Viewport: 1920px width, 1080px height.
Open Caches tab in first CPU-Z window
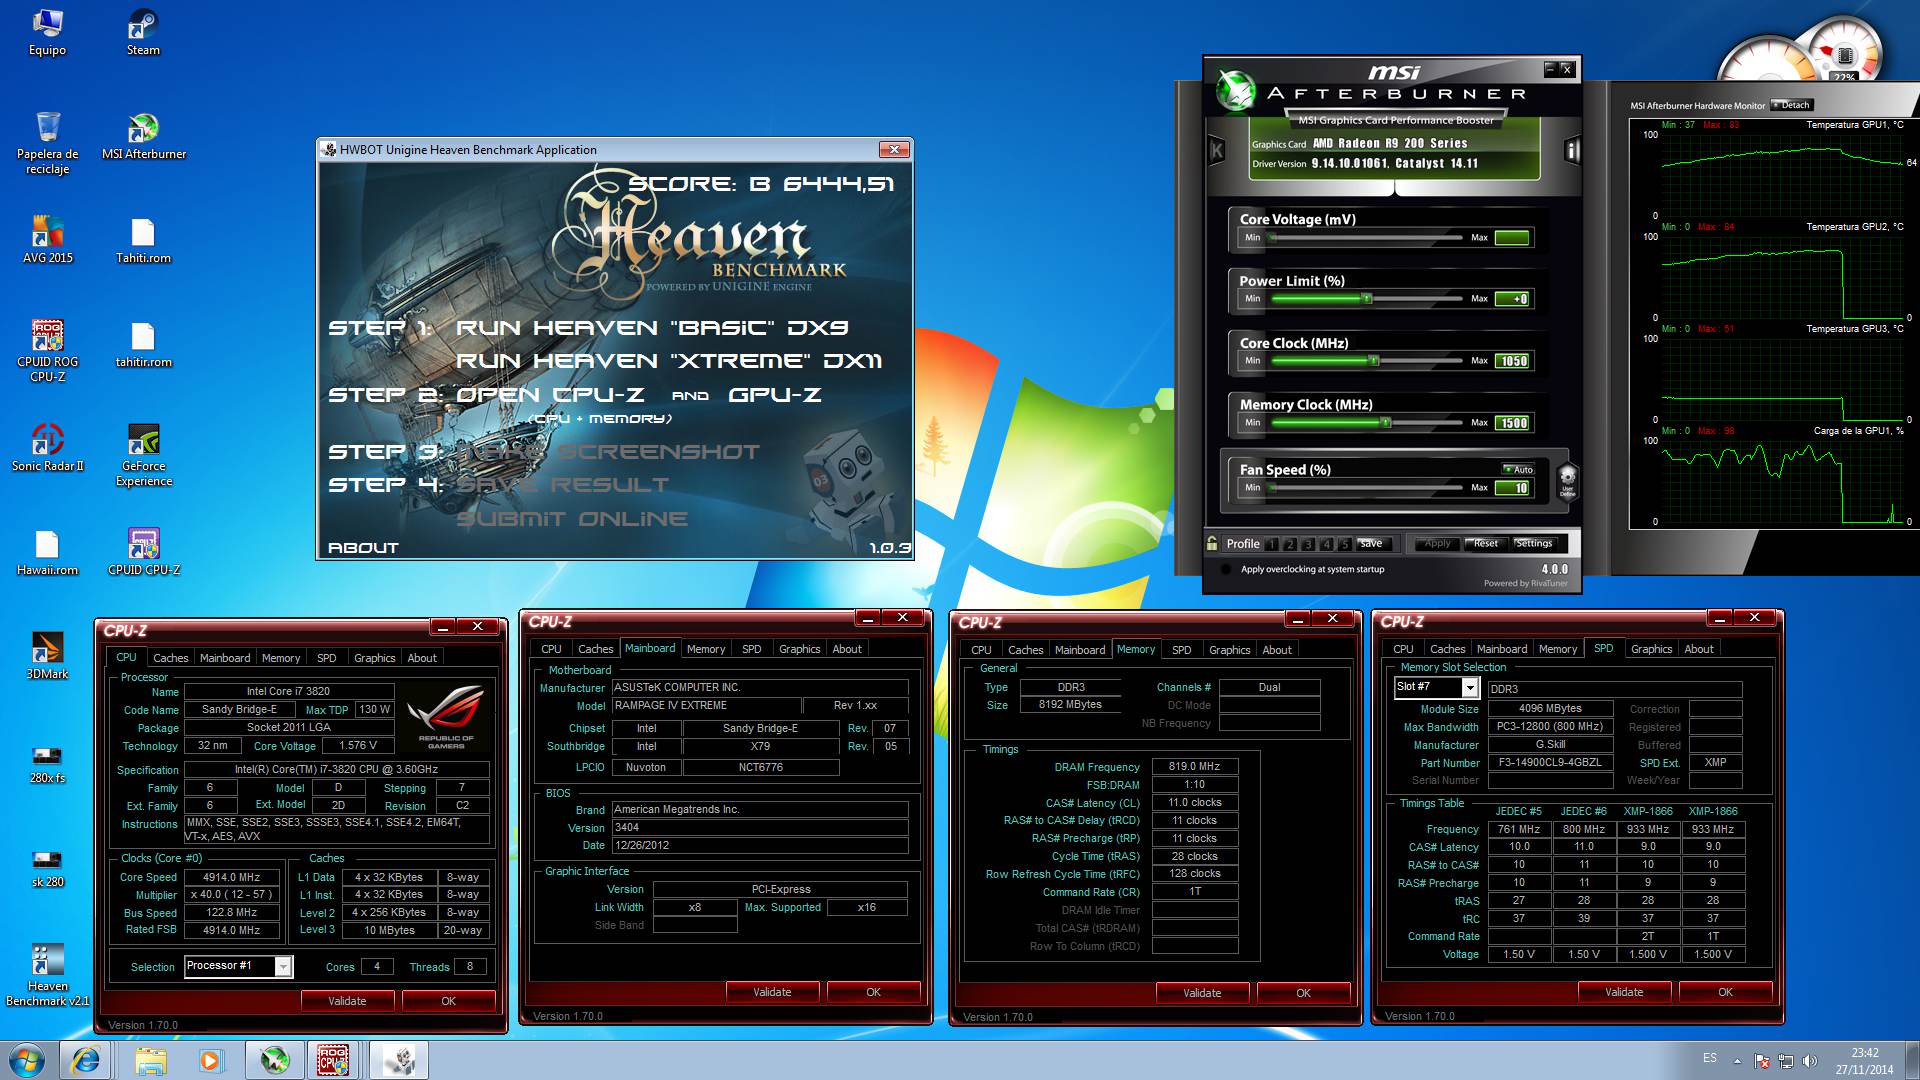(170, 658)
